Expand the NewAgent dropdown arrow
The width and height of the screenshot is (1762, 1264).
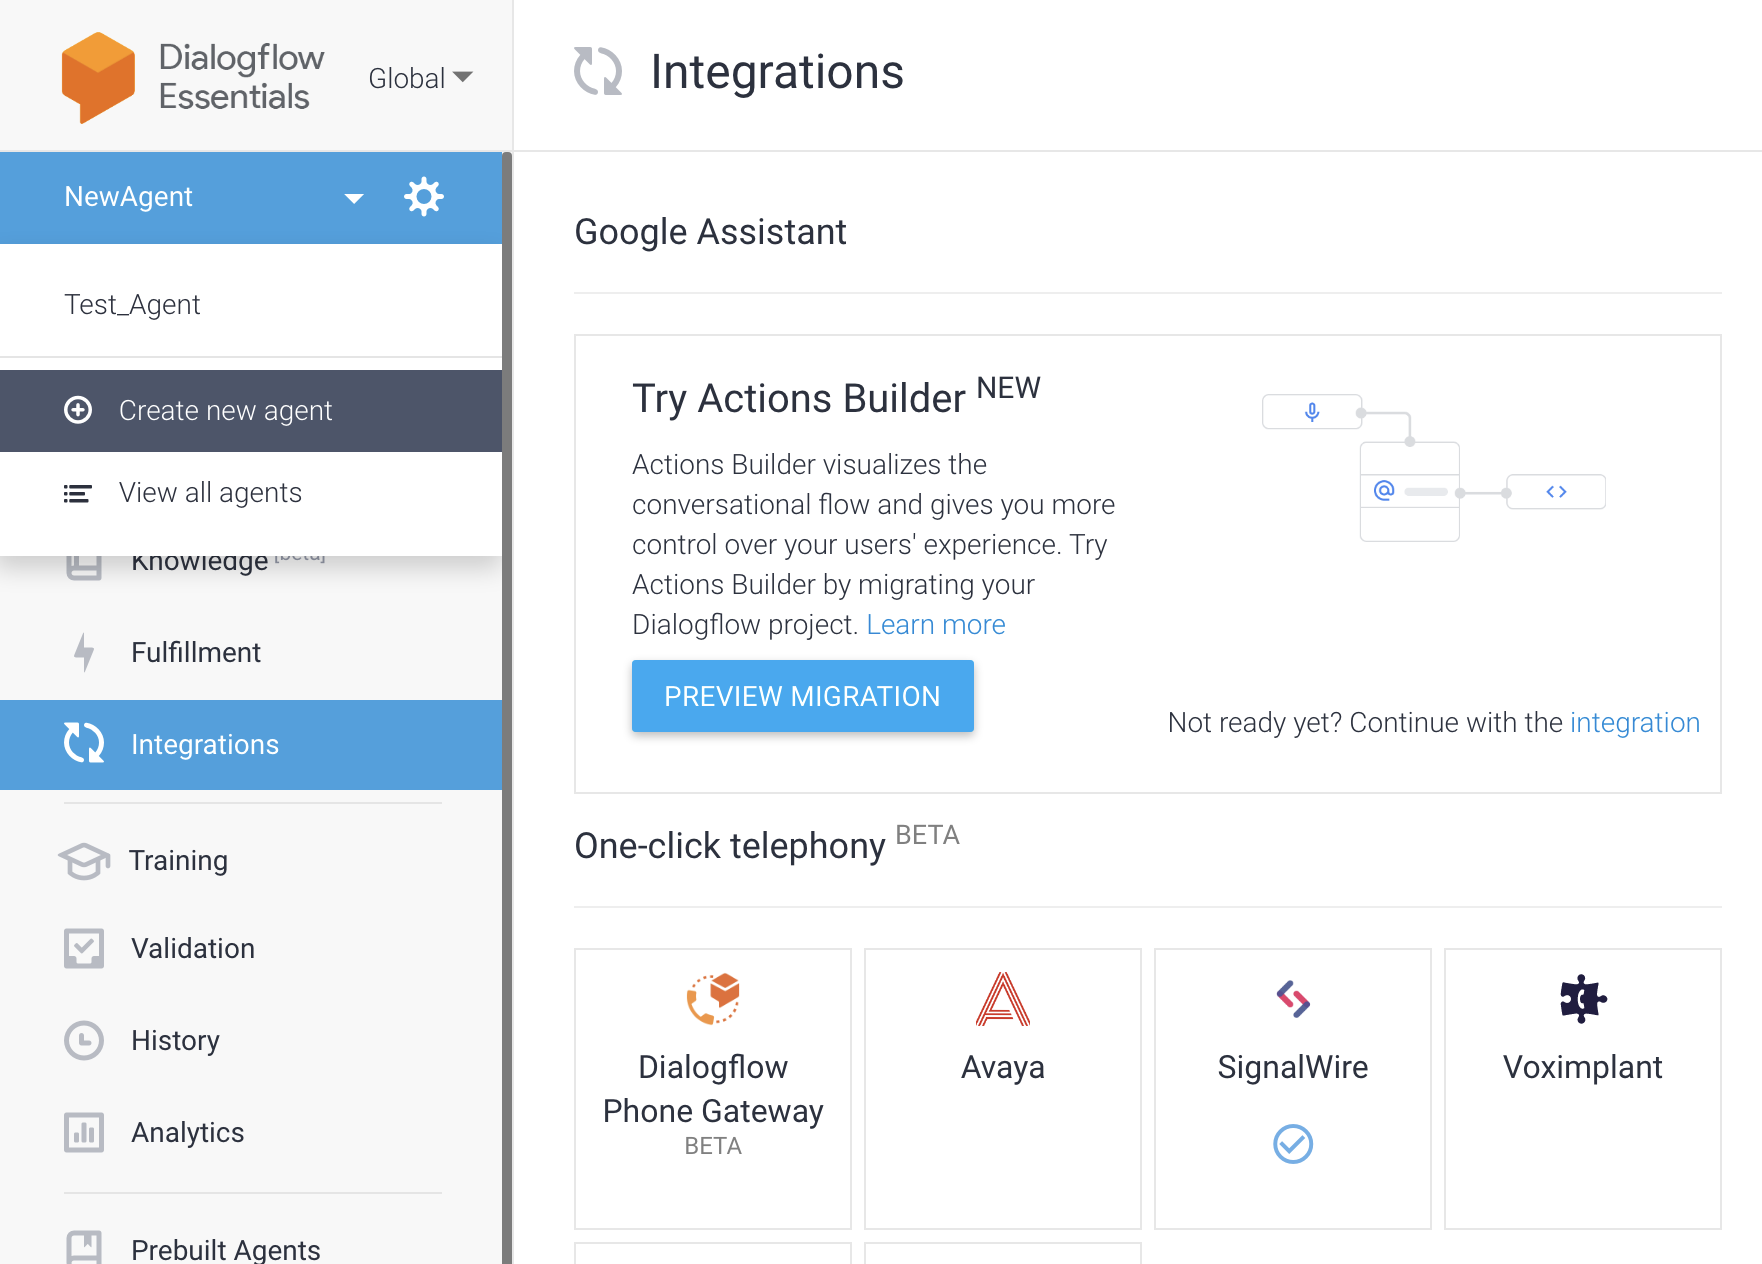pyautogui.click(x=354, y=198)
